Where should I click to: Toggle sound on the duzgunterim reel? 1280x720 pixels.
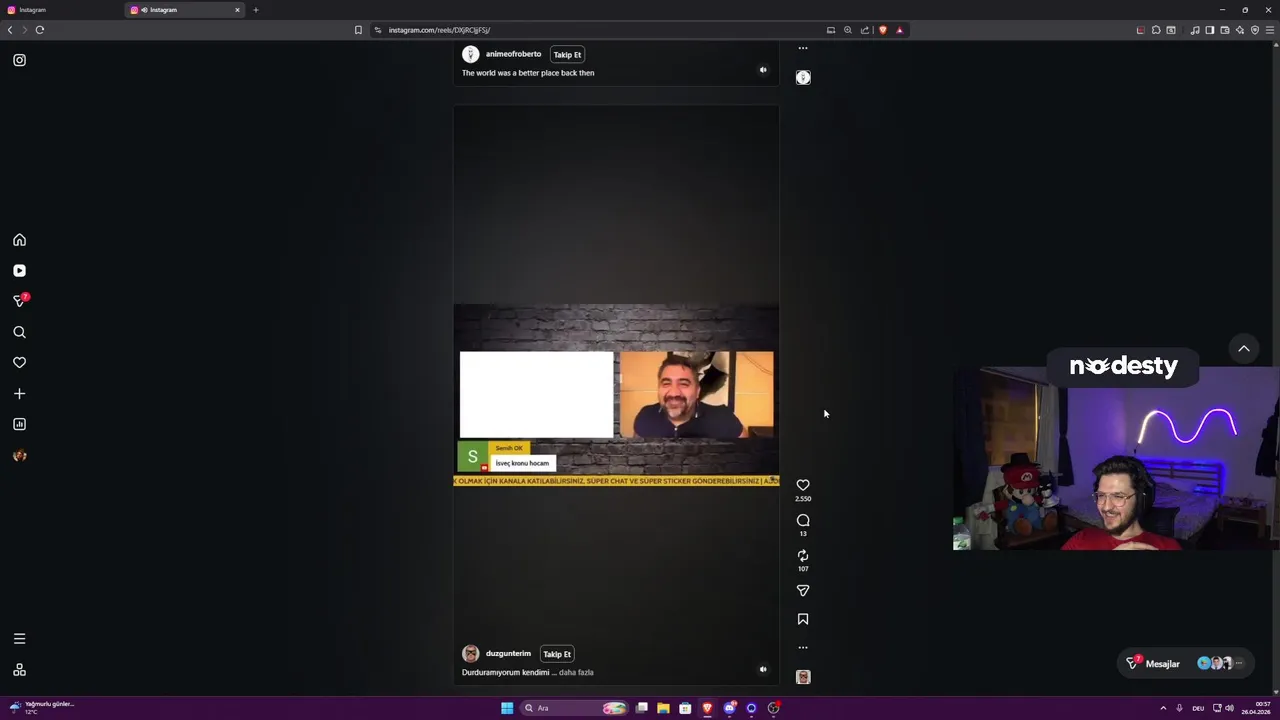click(x=763, y=670)
